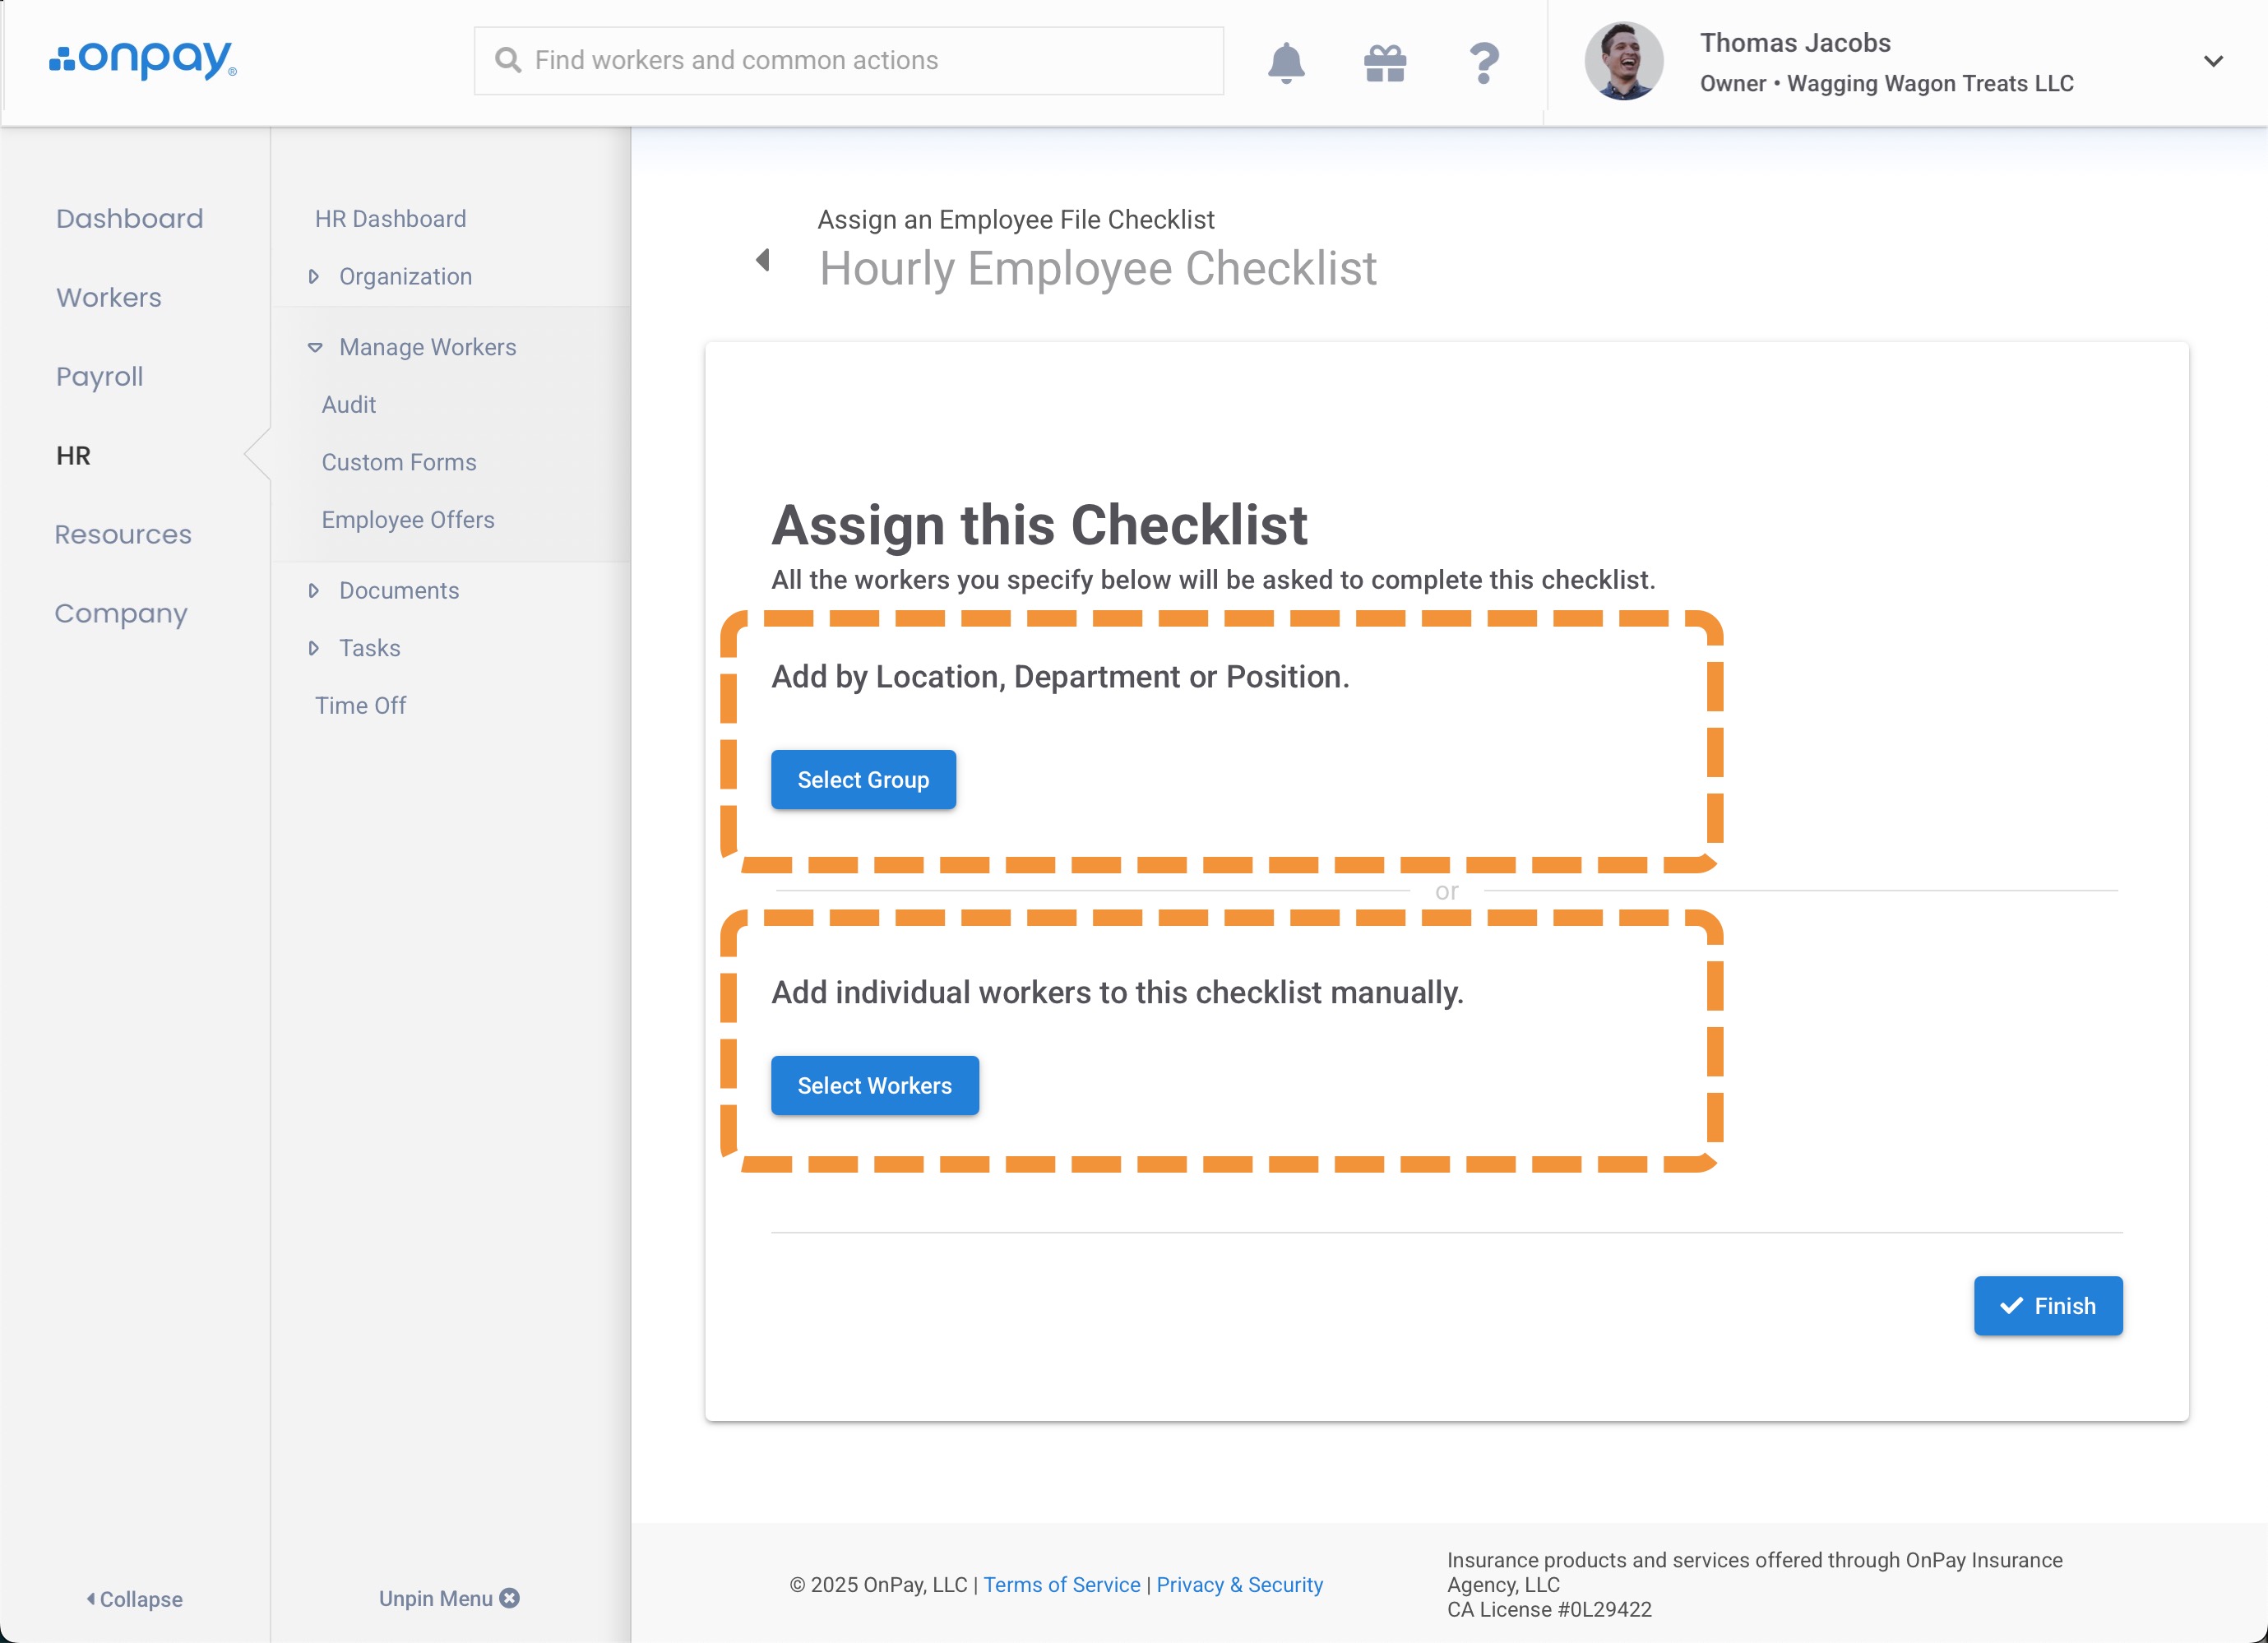Click the OnPay logo
Screen dimensions: 2268x1643
142,60
